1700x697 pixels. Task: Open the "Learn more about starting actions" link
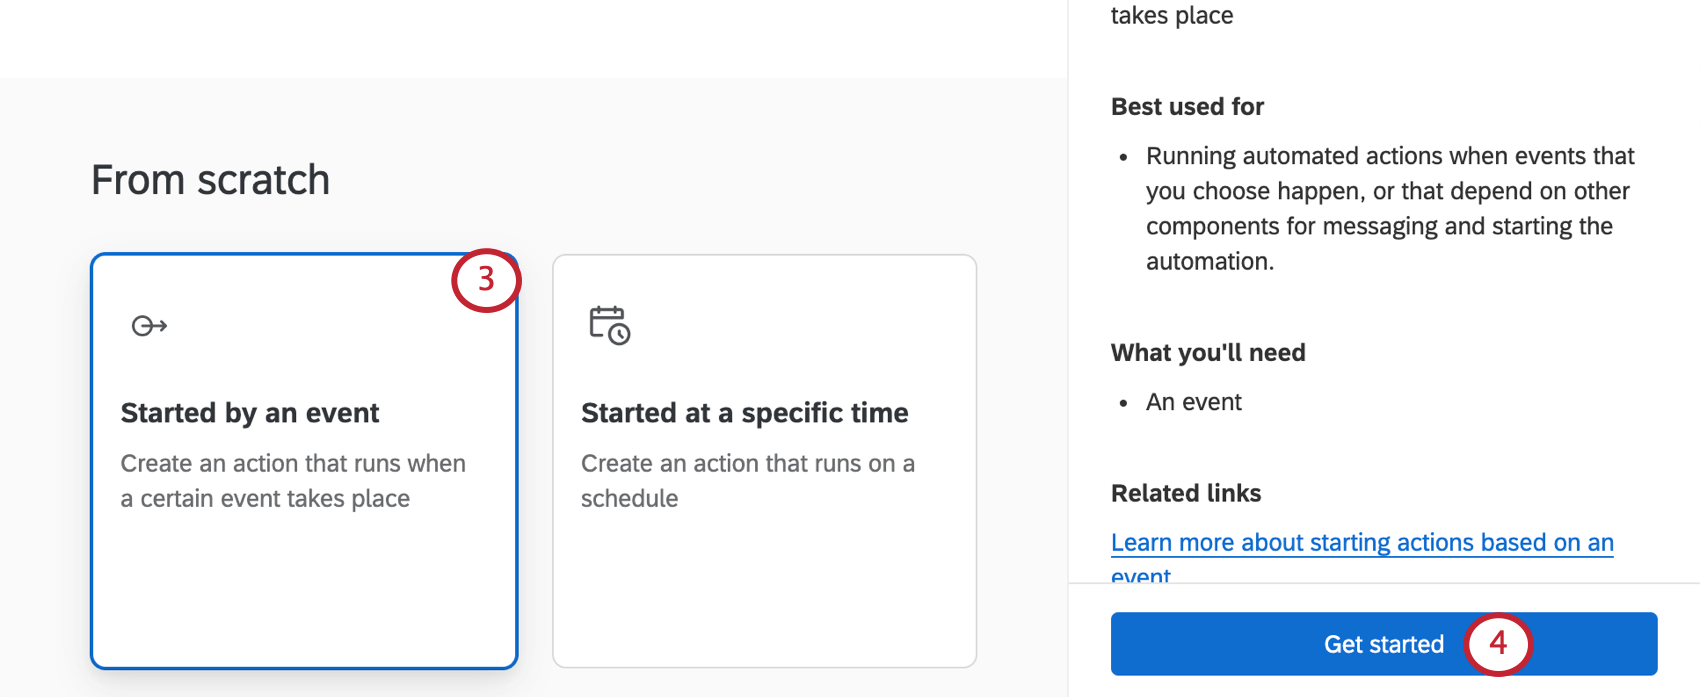pyautogui.click(x=1361, y=543)
